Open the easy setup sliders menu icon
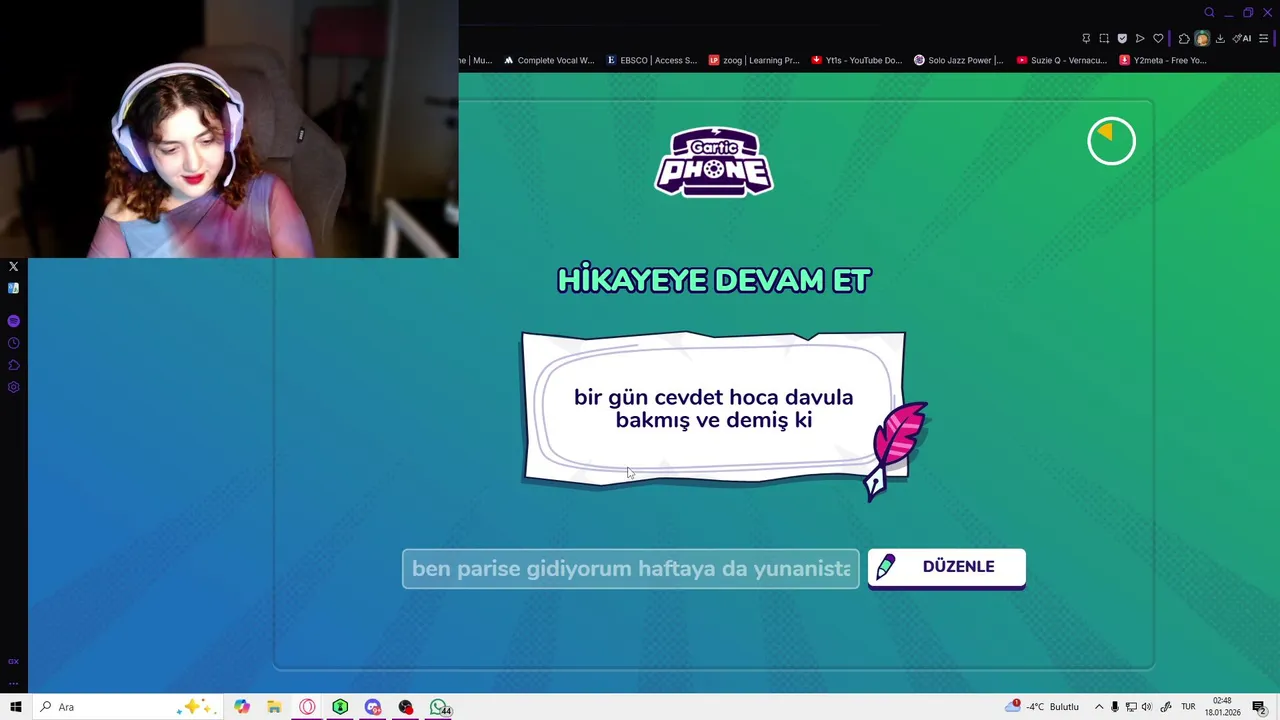This screenshot has width=1280, height=720. click(x=1264, y=39)
